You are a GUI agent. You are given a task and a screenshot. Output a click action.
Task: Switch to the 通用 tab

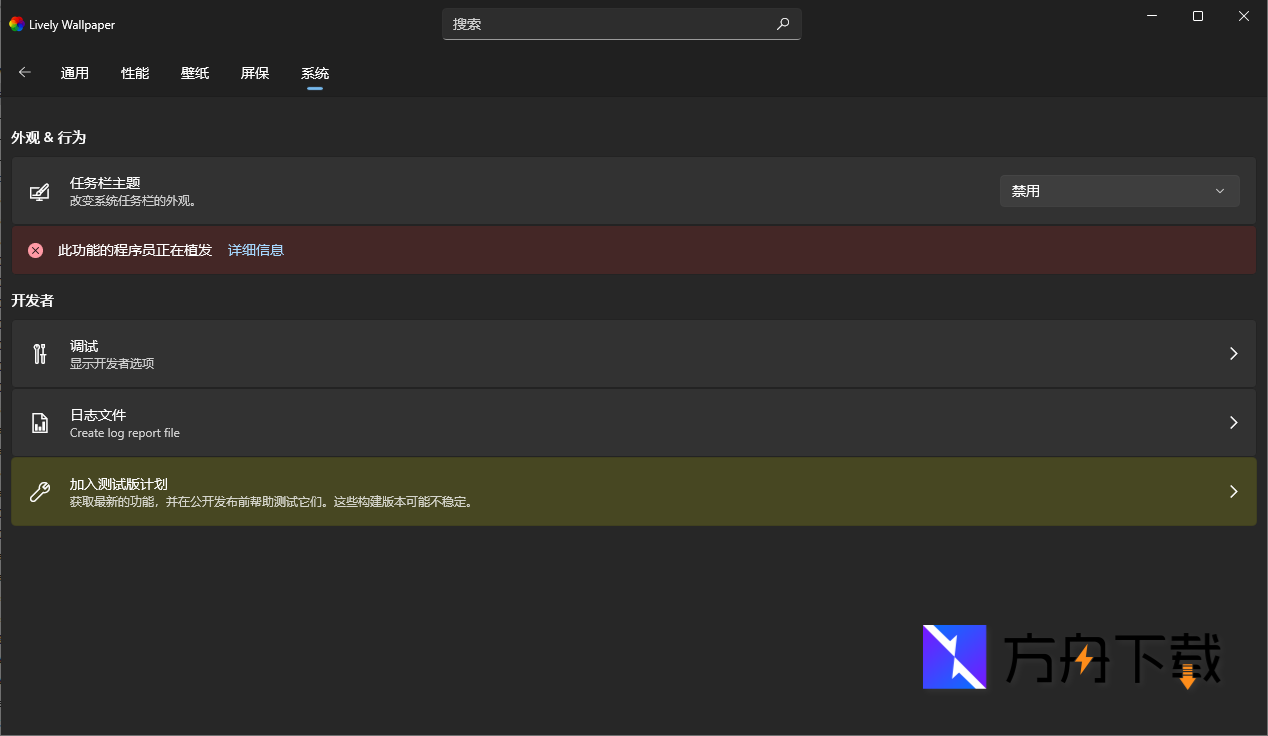point(75,73)
